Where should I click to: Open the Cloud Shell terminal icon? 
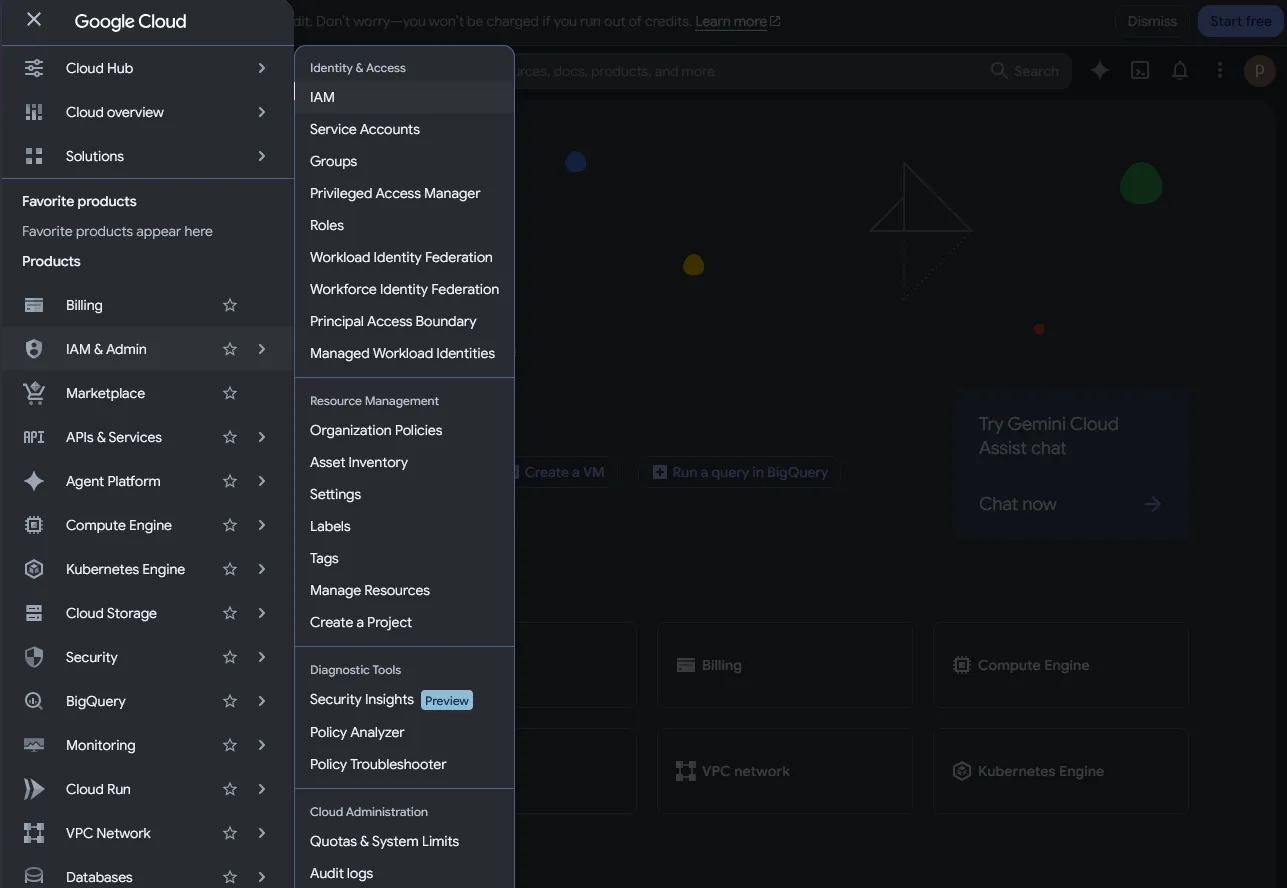tap(1140, 70)
